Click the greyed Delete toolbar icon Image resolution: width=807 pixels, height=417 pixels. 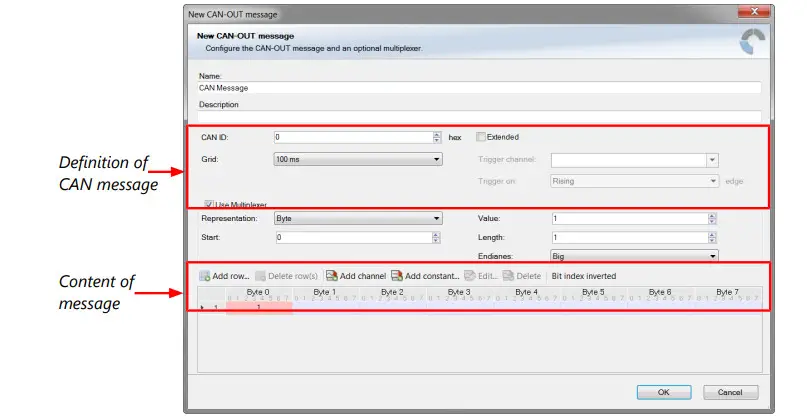(508, 276)
